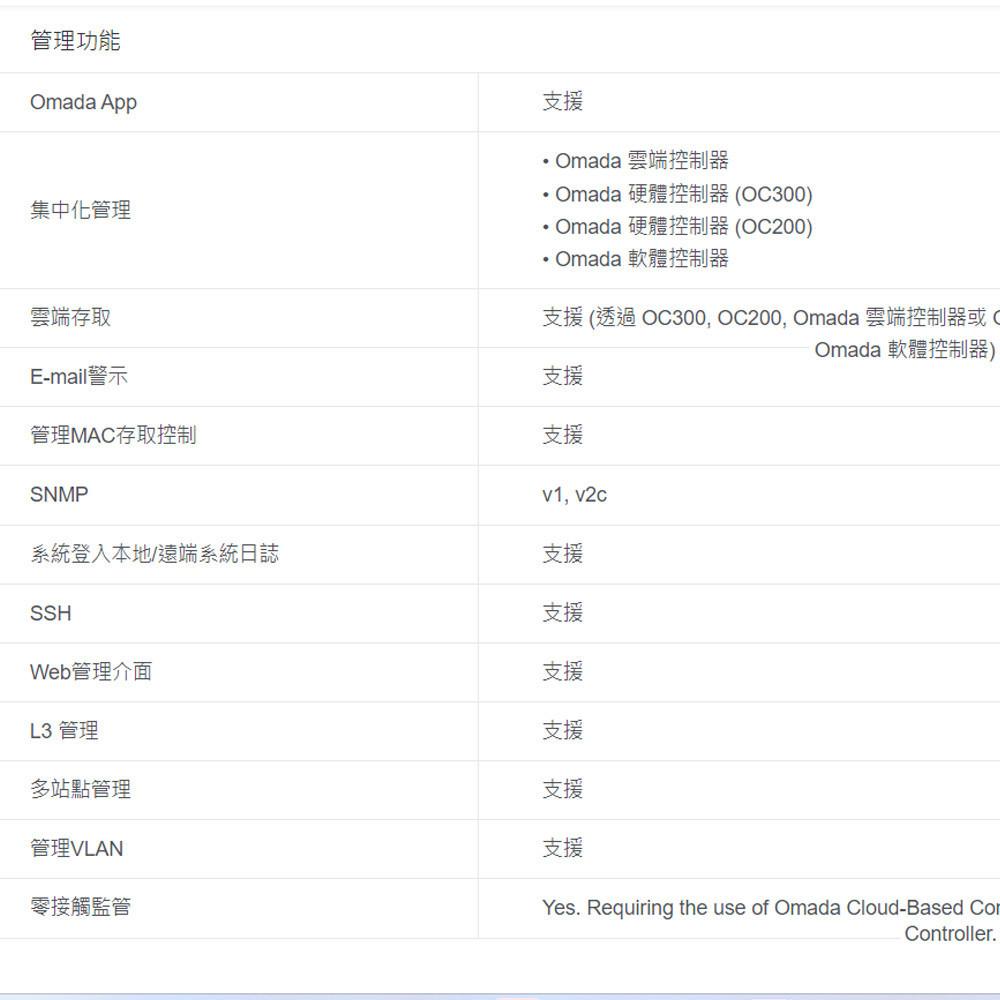Image resolution: width=1000 pixels, height=1000 pixels.
Task: Select the Omada 硬體控制器 (OC200) entry
Action: click(680, 226)
